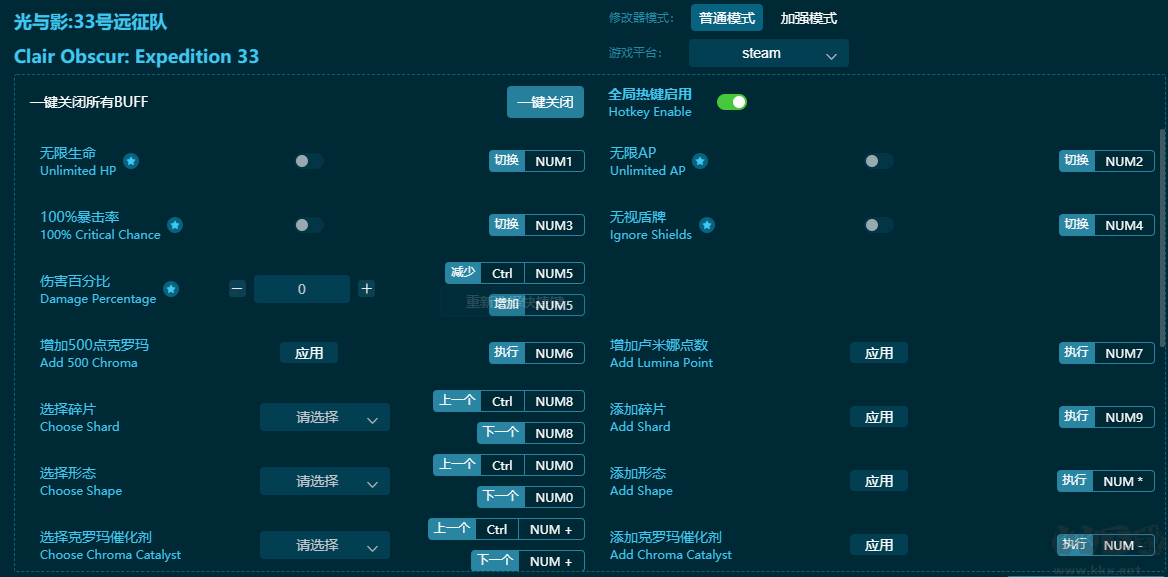Apply Add Chroma Catalyst
Screen dimensions: 1168x577
pos(879,545)
